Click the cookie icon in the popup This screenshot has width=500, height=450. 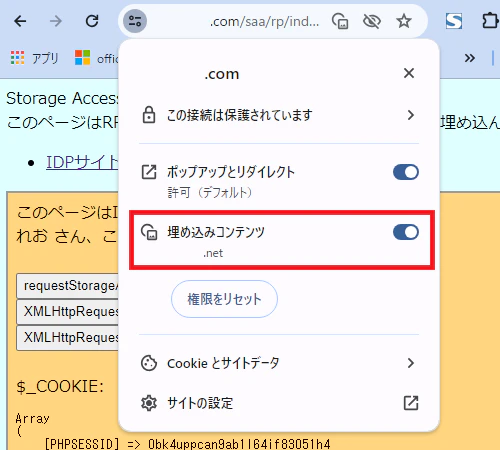tap(149, 363)
